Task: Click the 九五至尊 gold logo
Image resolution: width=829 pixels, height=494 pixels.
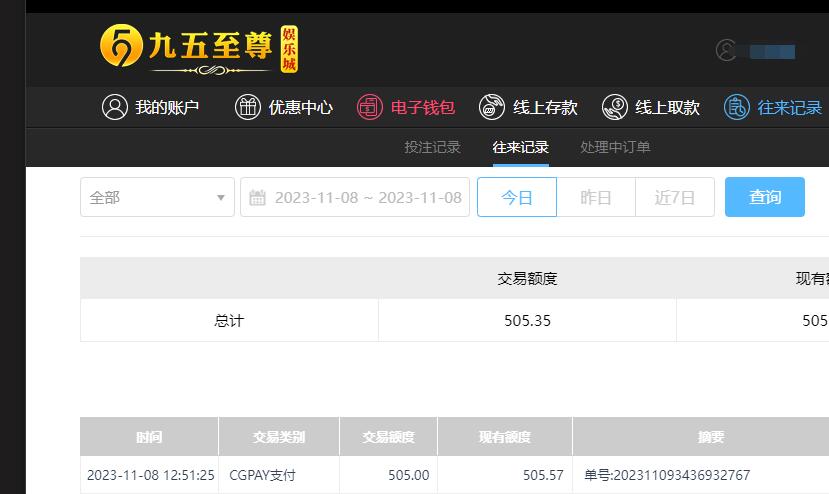Action: pyautogui.click(x=199, y=49)
